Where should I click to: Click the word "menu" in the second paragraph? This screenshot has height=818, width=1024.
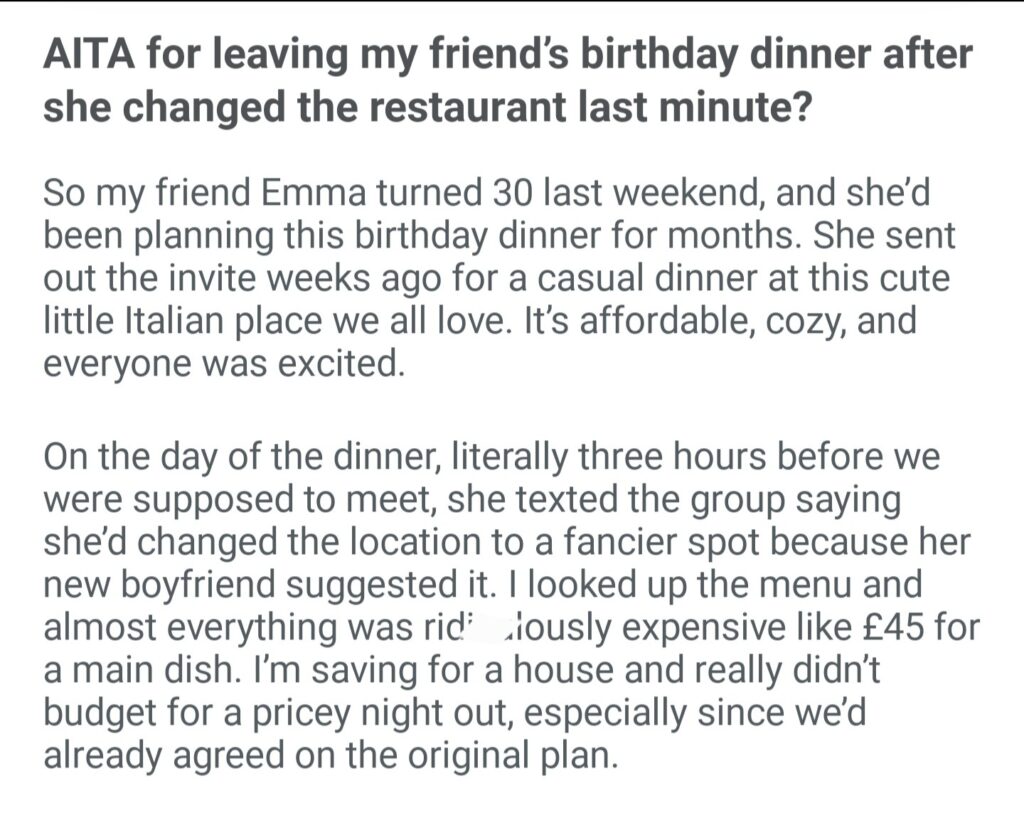[x=767, y=585]
